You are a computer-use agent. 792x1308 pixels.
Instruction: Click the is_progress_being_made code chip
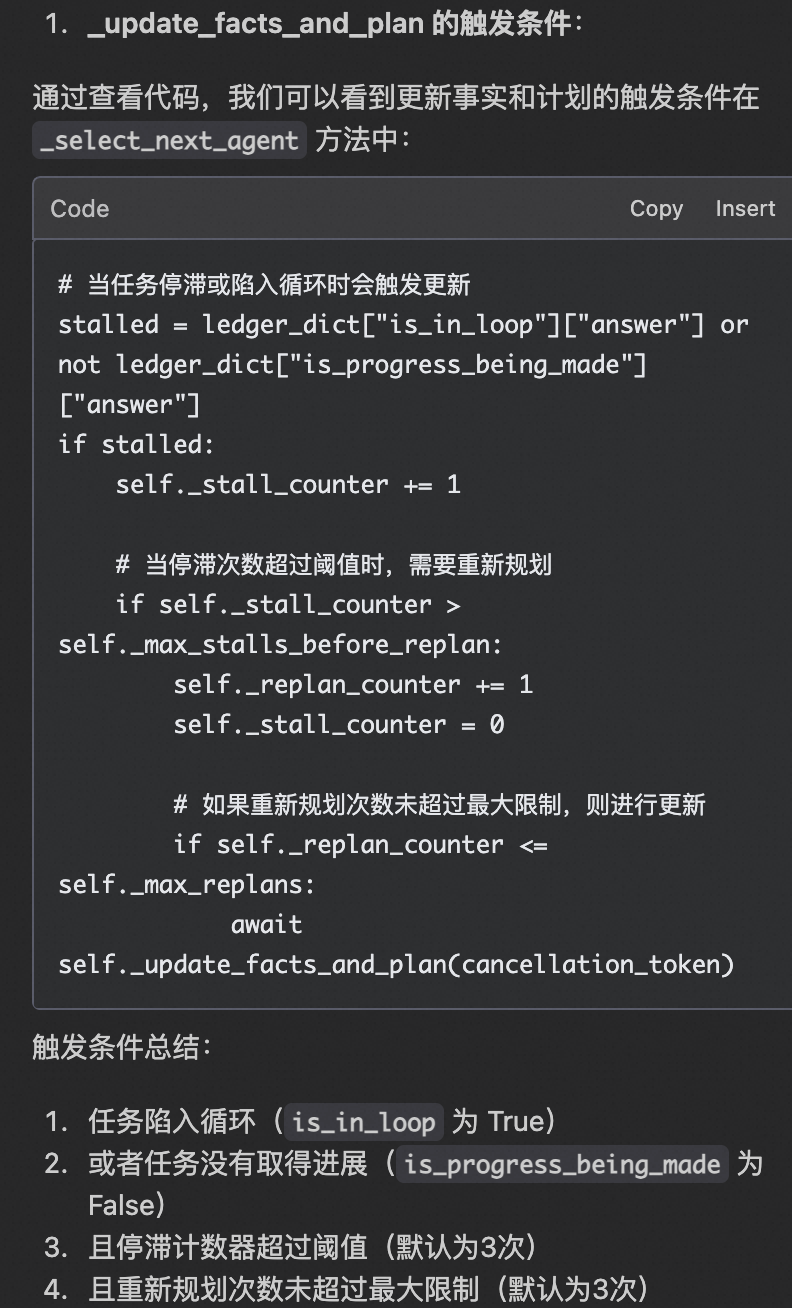(x=561, y=1164)
